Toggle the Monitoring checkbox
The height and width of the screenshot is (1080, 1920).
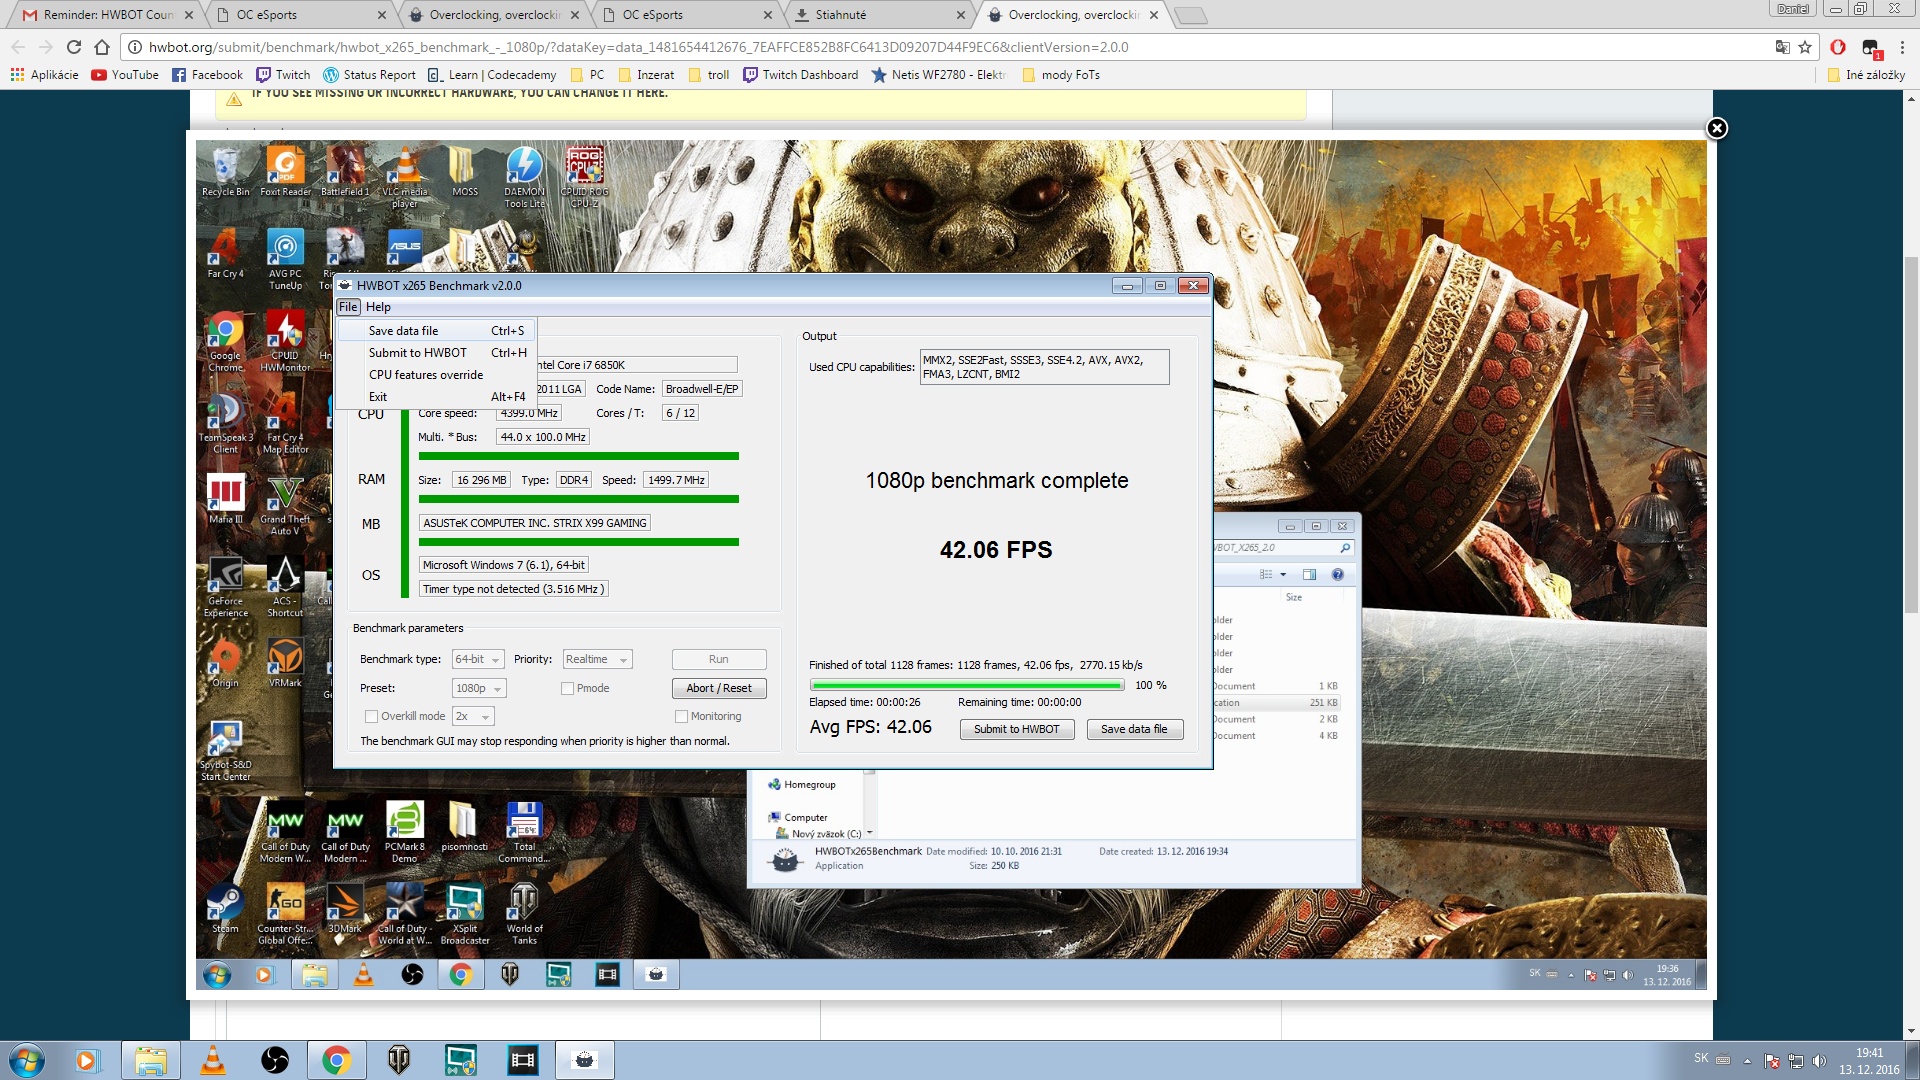tap(681, 717)
